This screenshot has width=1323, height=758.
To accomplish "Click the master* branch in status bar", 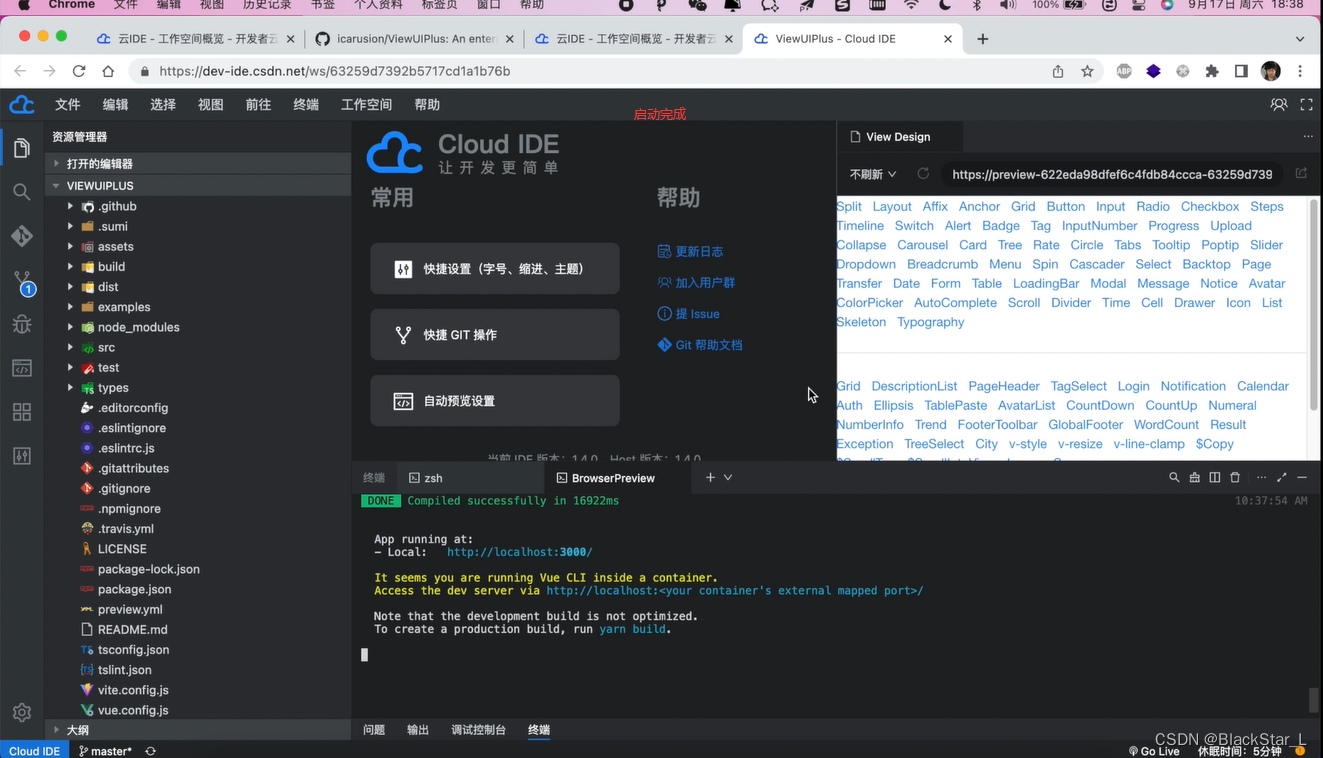I will coord(105,751).
